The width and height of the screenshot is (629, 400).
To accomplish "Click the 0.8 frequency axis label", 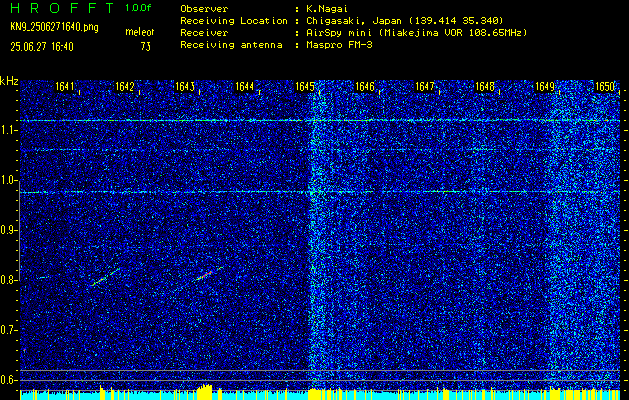I will pos(8,280).
